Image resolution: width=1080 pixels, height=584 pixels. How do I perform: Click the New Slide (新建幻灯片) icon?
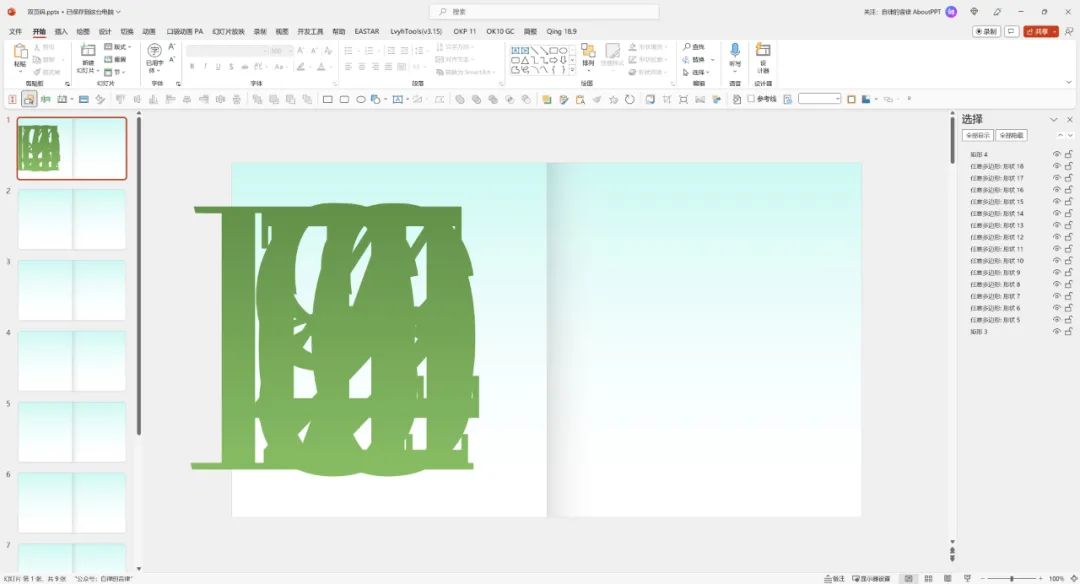pyautogui.click(x=88, y=50)
